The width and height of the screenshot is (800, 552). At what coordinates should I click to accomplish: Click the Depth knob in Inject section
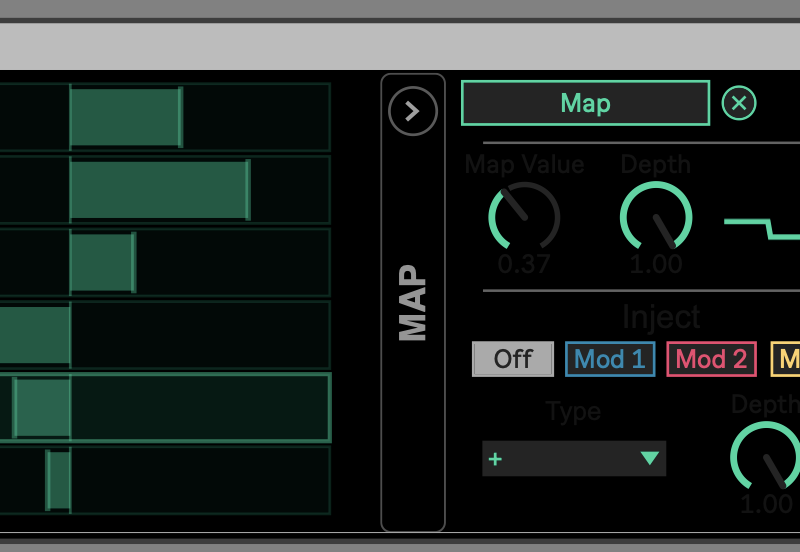point(766,457)
